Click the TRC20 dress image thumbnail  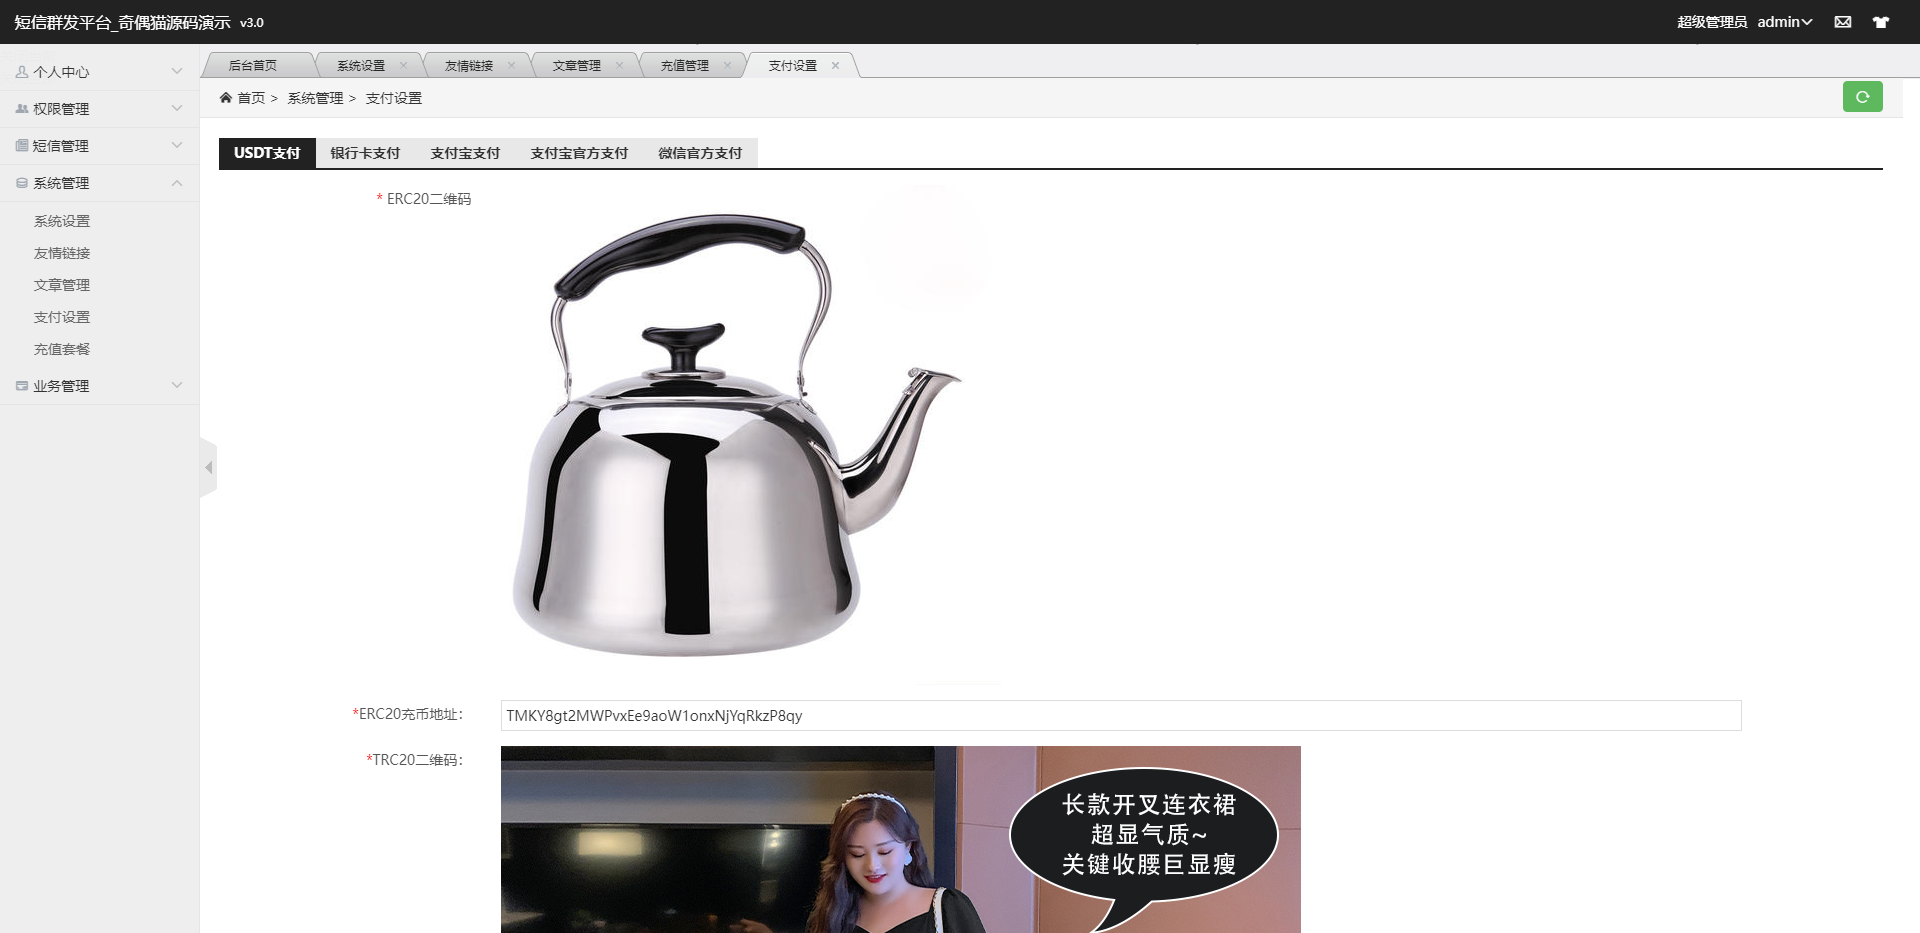pos(900,840)
